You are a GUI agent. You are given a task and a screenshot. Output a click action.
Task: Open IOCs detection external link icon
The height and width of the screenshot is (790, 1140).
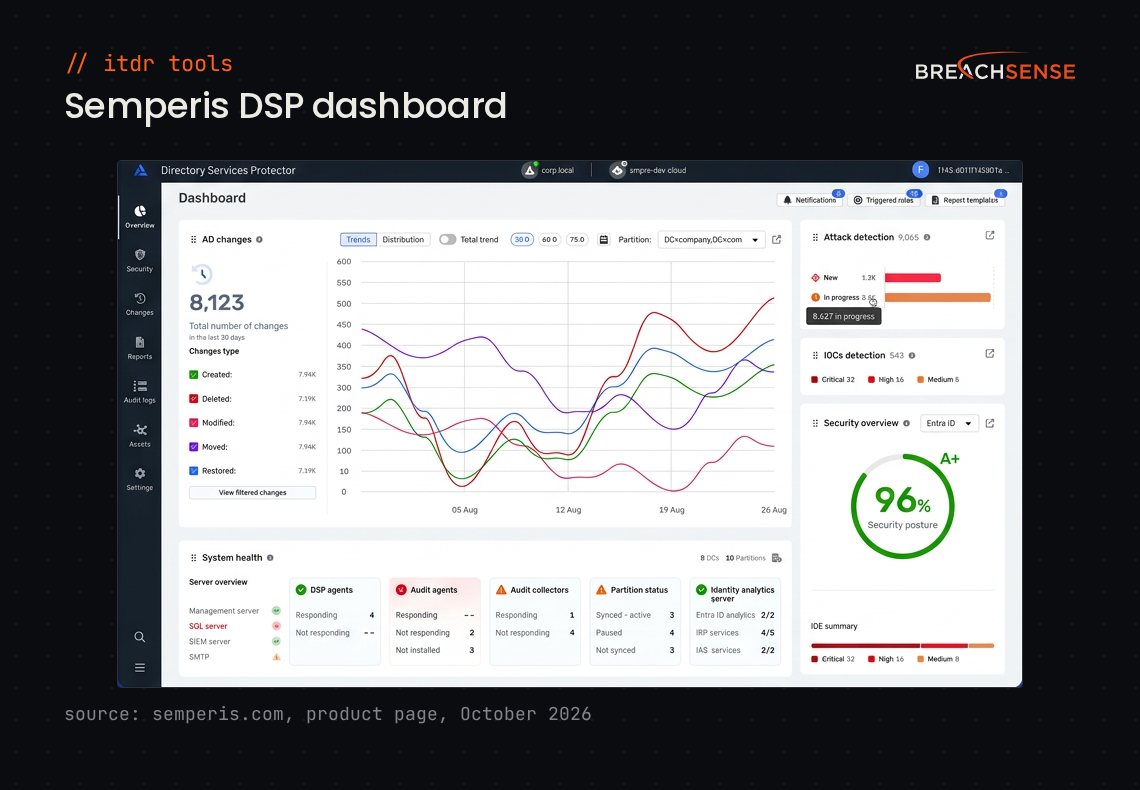[x=990, y=354]
